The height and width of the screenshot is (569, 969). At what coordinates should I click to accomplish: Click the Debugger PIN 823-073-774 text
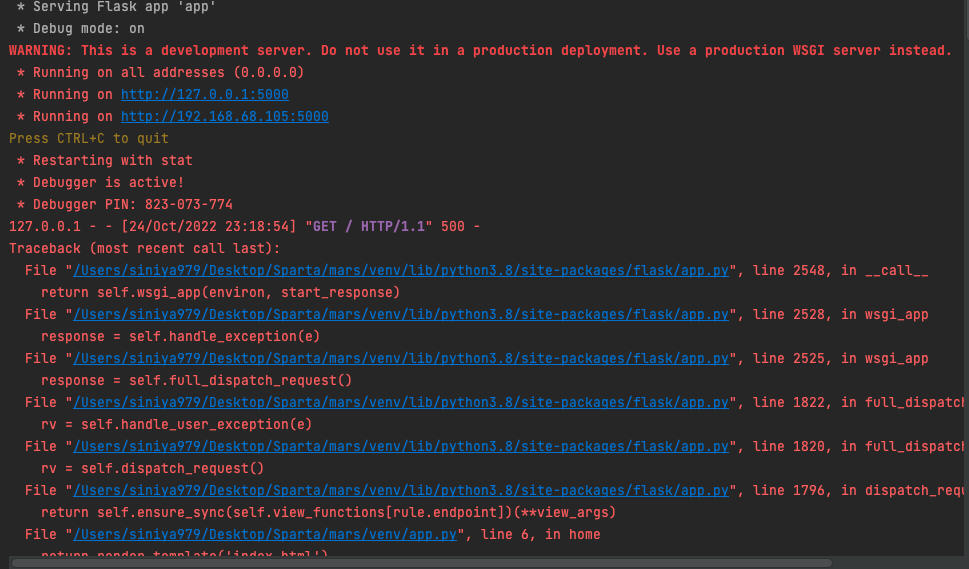133,204
